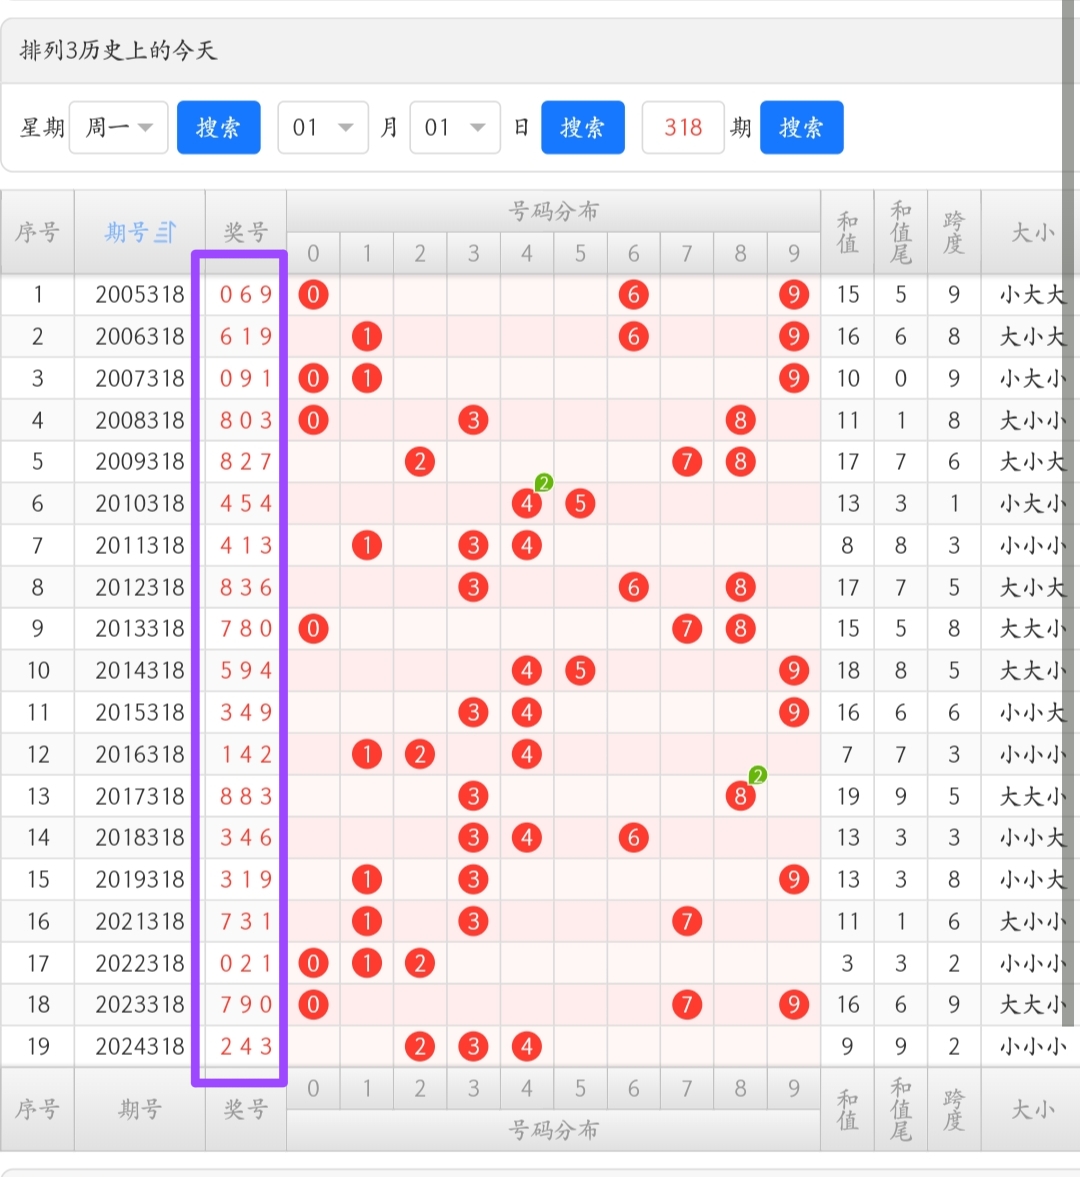Click the red ball 7 in row 2023318
Image resolution: width=1080 pixels, height=1177 pixels.
pos(687,1004)
